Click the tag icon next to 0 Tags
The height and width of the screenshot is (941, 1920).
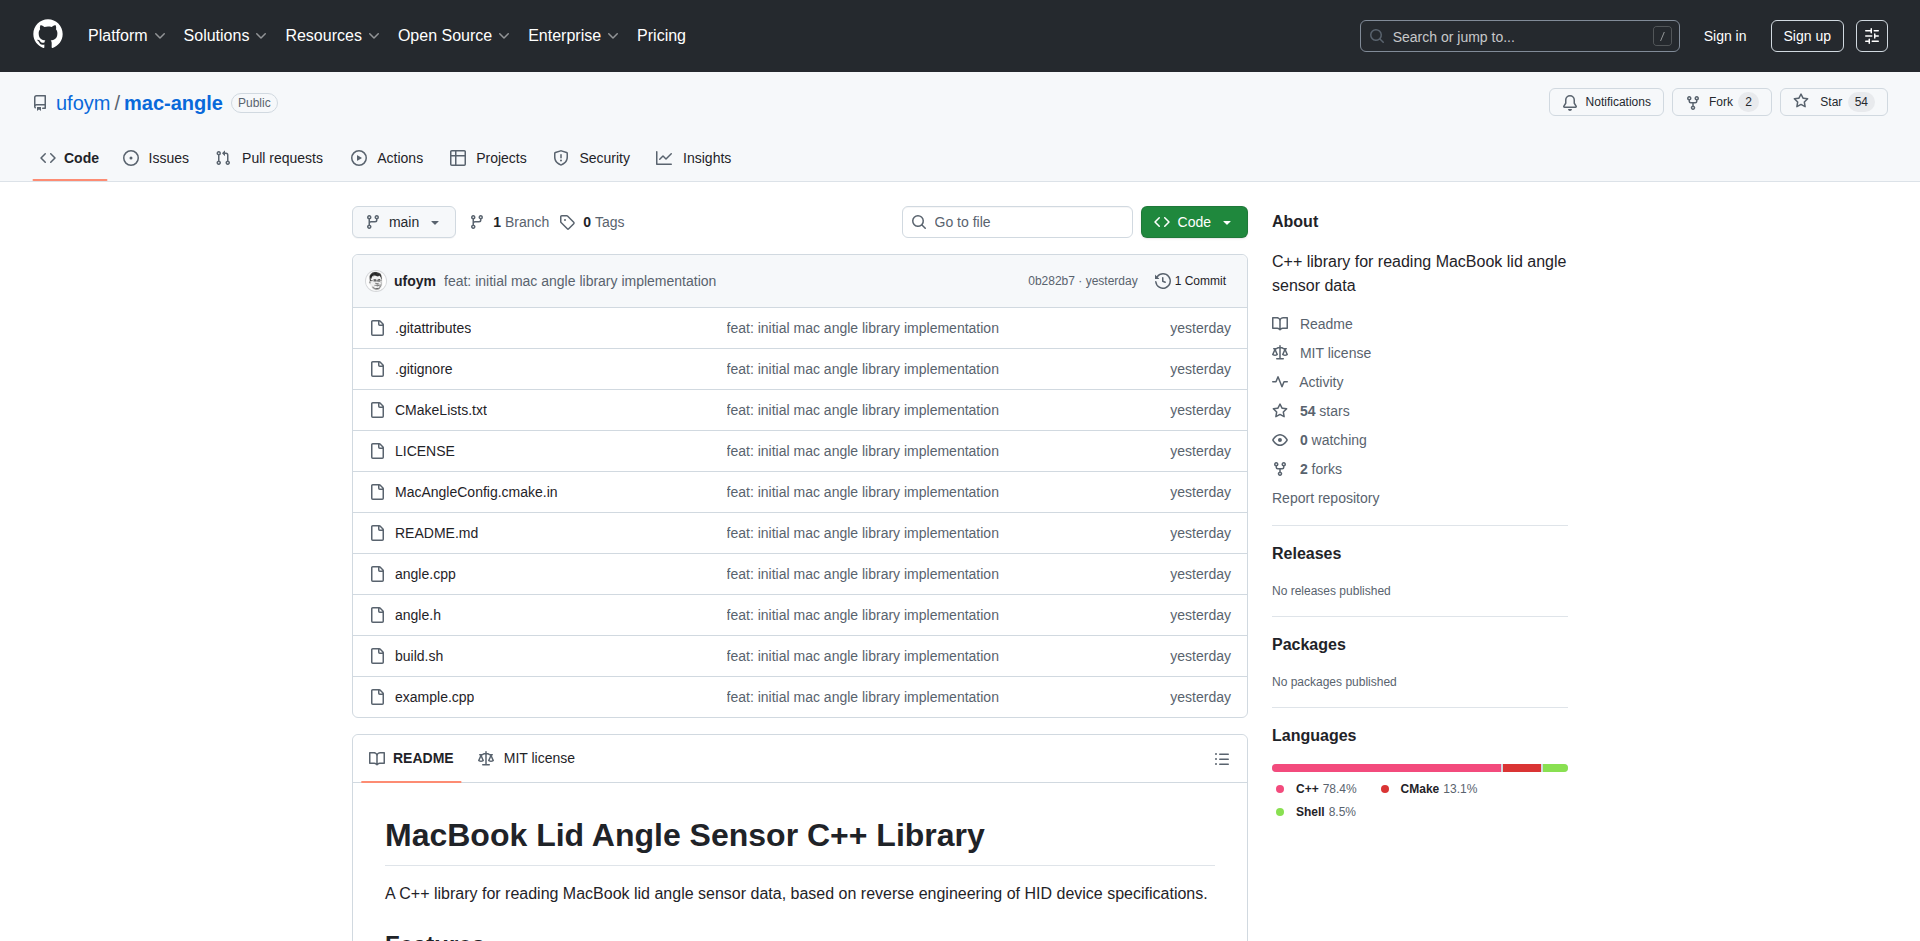[x=567, y=222]
